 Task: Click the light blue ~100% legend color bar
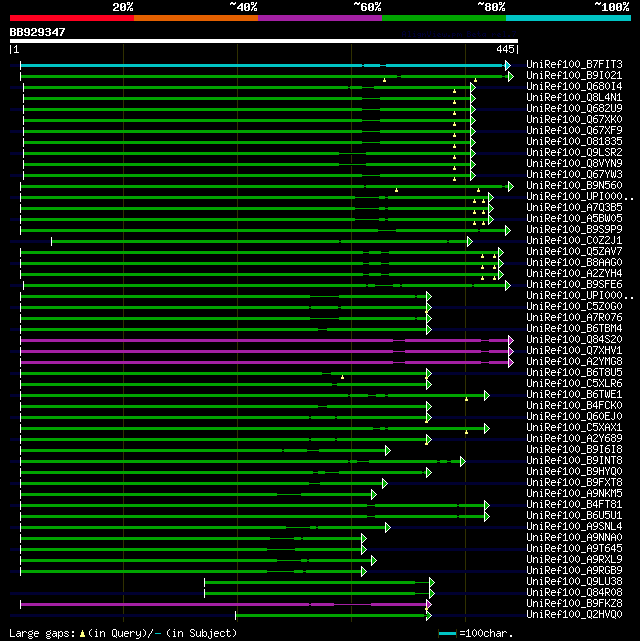[x=568, y=18]
